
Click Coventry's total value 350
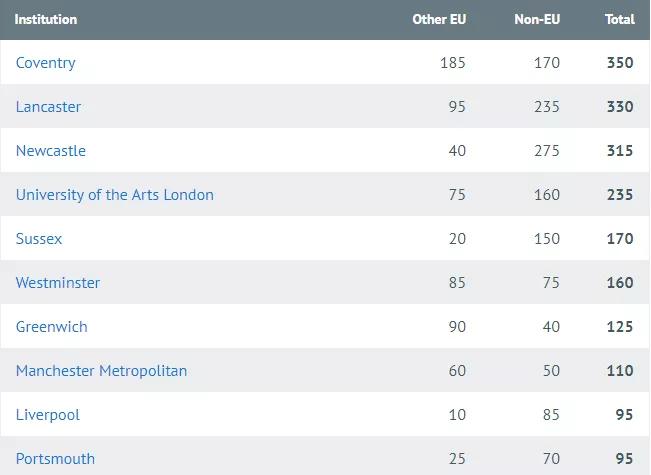pyautogui.click(x=620, y=63)
